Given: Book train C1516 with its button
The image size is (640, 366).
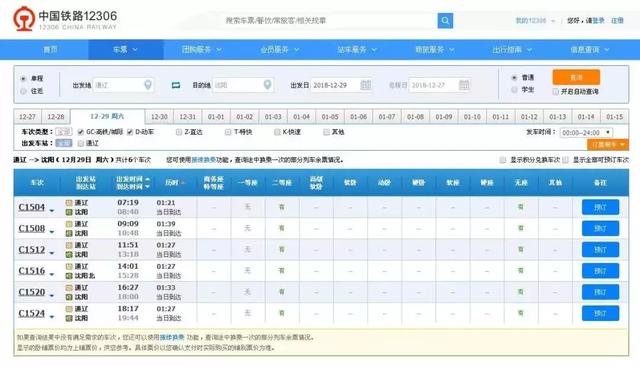Looking at the screenshot, I should pyautogui.click(x=600, y=271).
